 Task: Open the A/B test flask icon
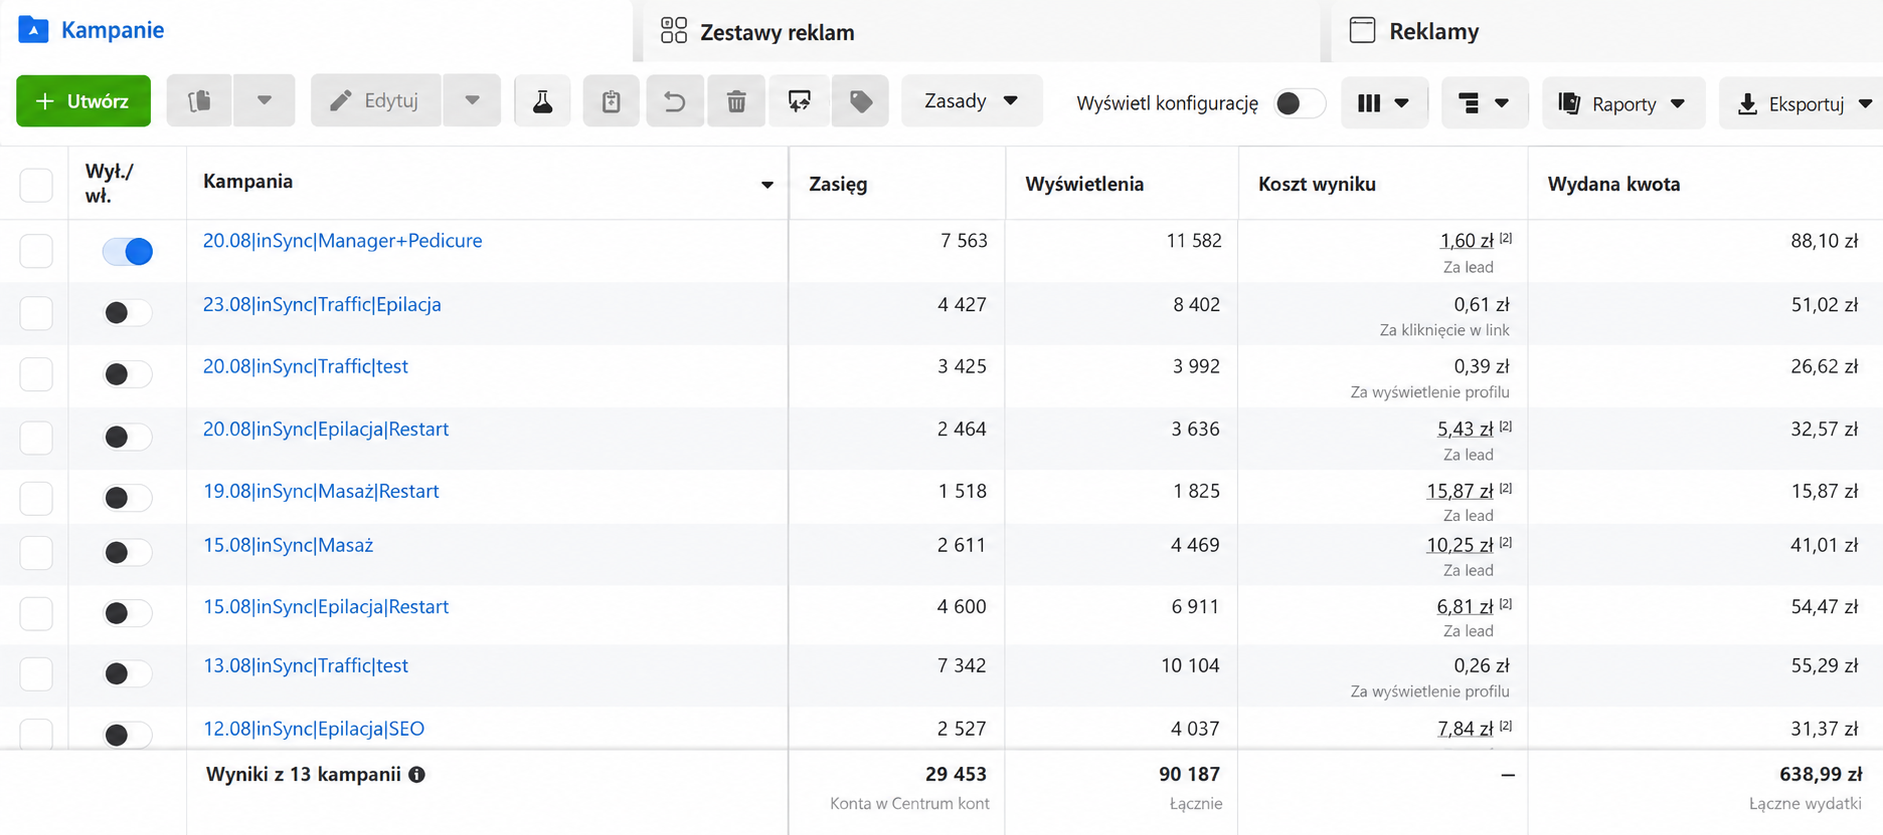click(542, 101)
